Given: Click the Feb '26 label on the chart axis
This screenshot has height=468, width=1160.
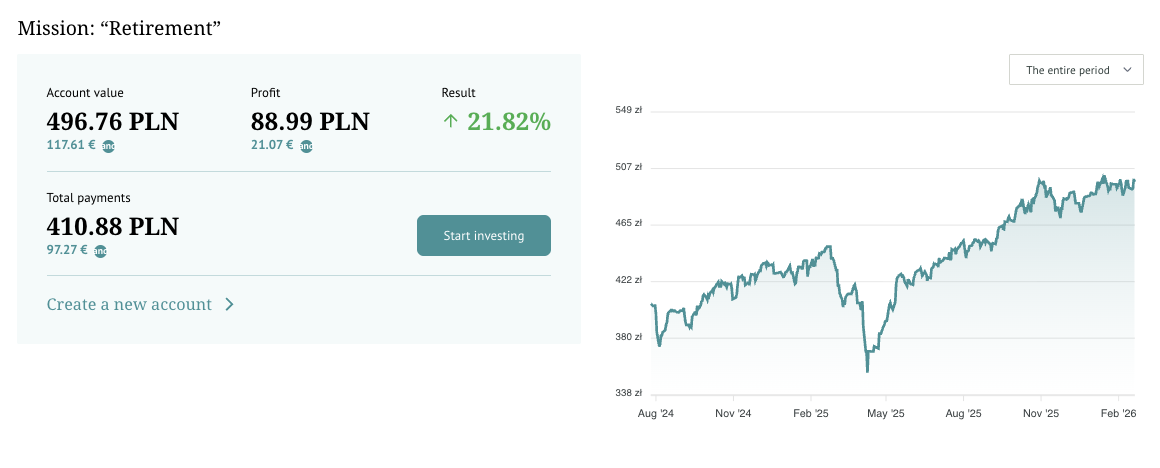Looking at the screenshot, I should pos(1118,413).
